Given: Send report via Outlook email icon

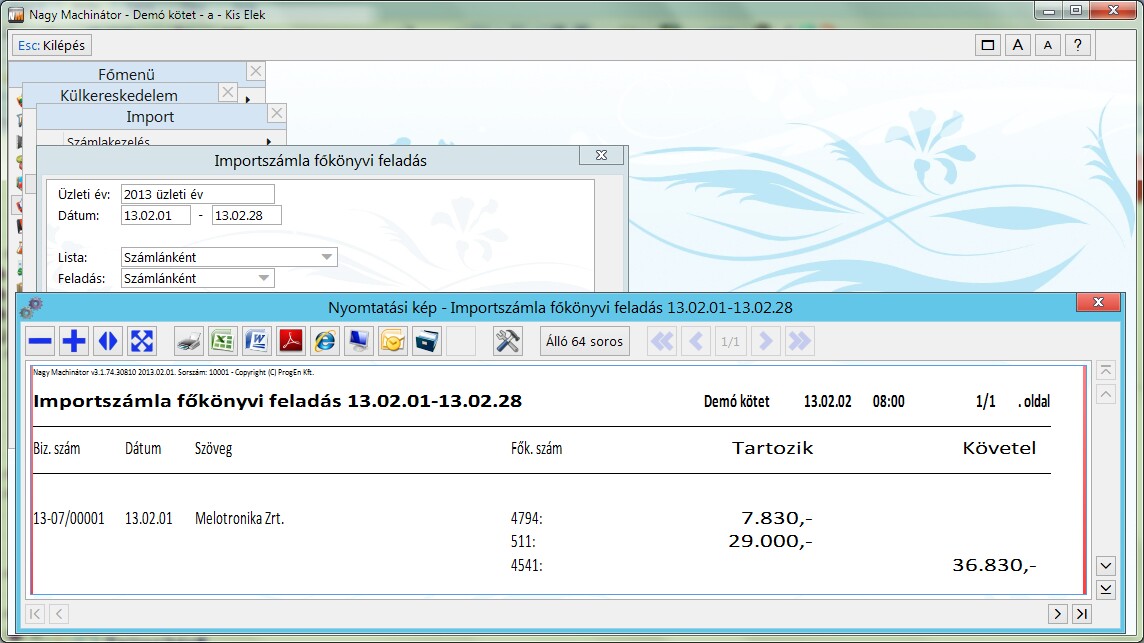Looking at the screenshot, I should [393, 341].
